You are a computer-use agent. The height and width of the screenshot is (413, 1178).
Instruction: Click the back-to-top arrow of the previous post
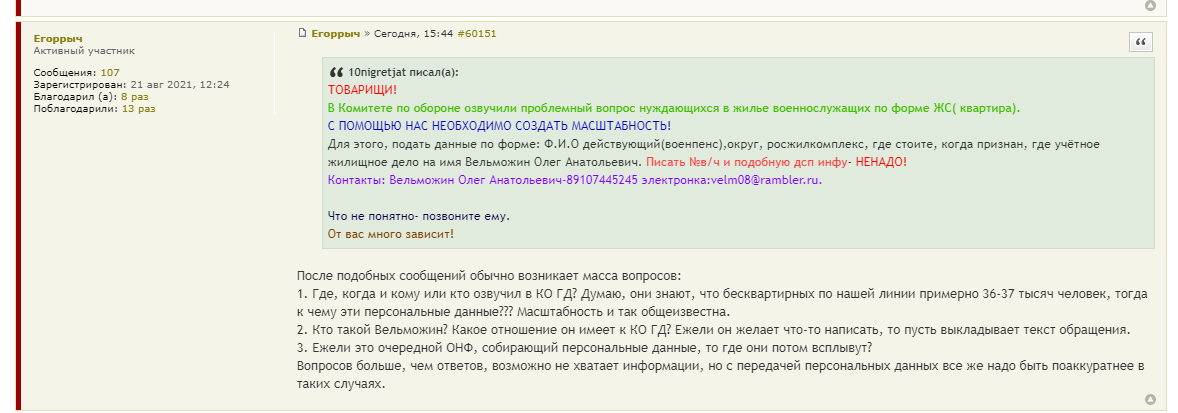1149,6
